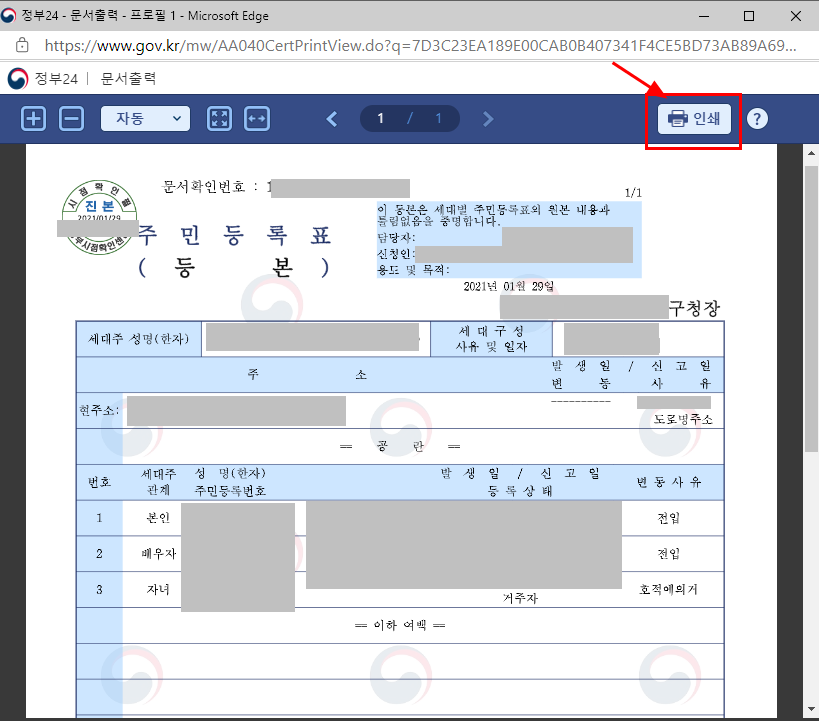This screenshot has width=819, height=721.
Task: Open help via the question mark icon
Action: 757,119
